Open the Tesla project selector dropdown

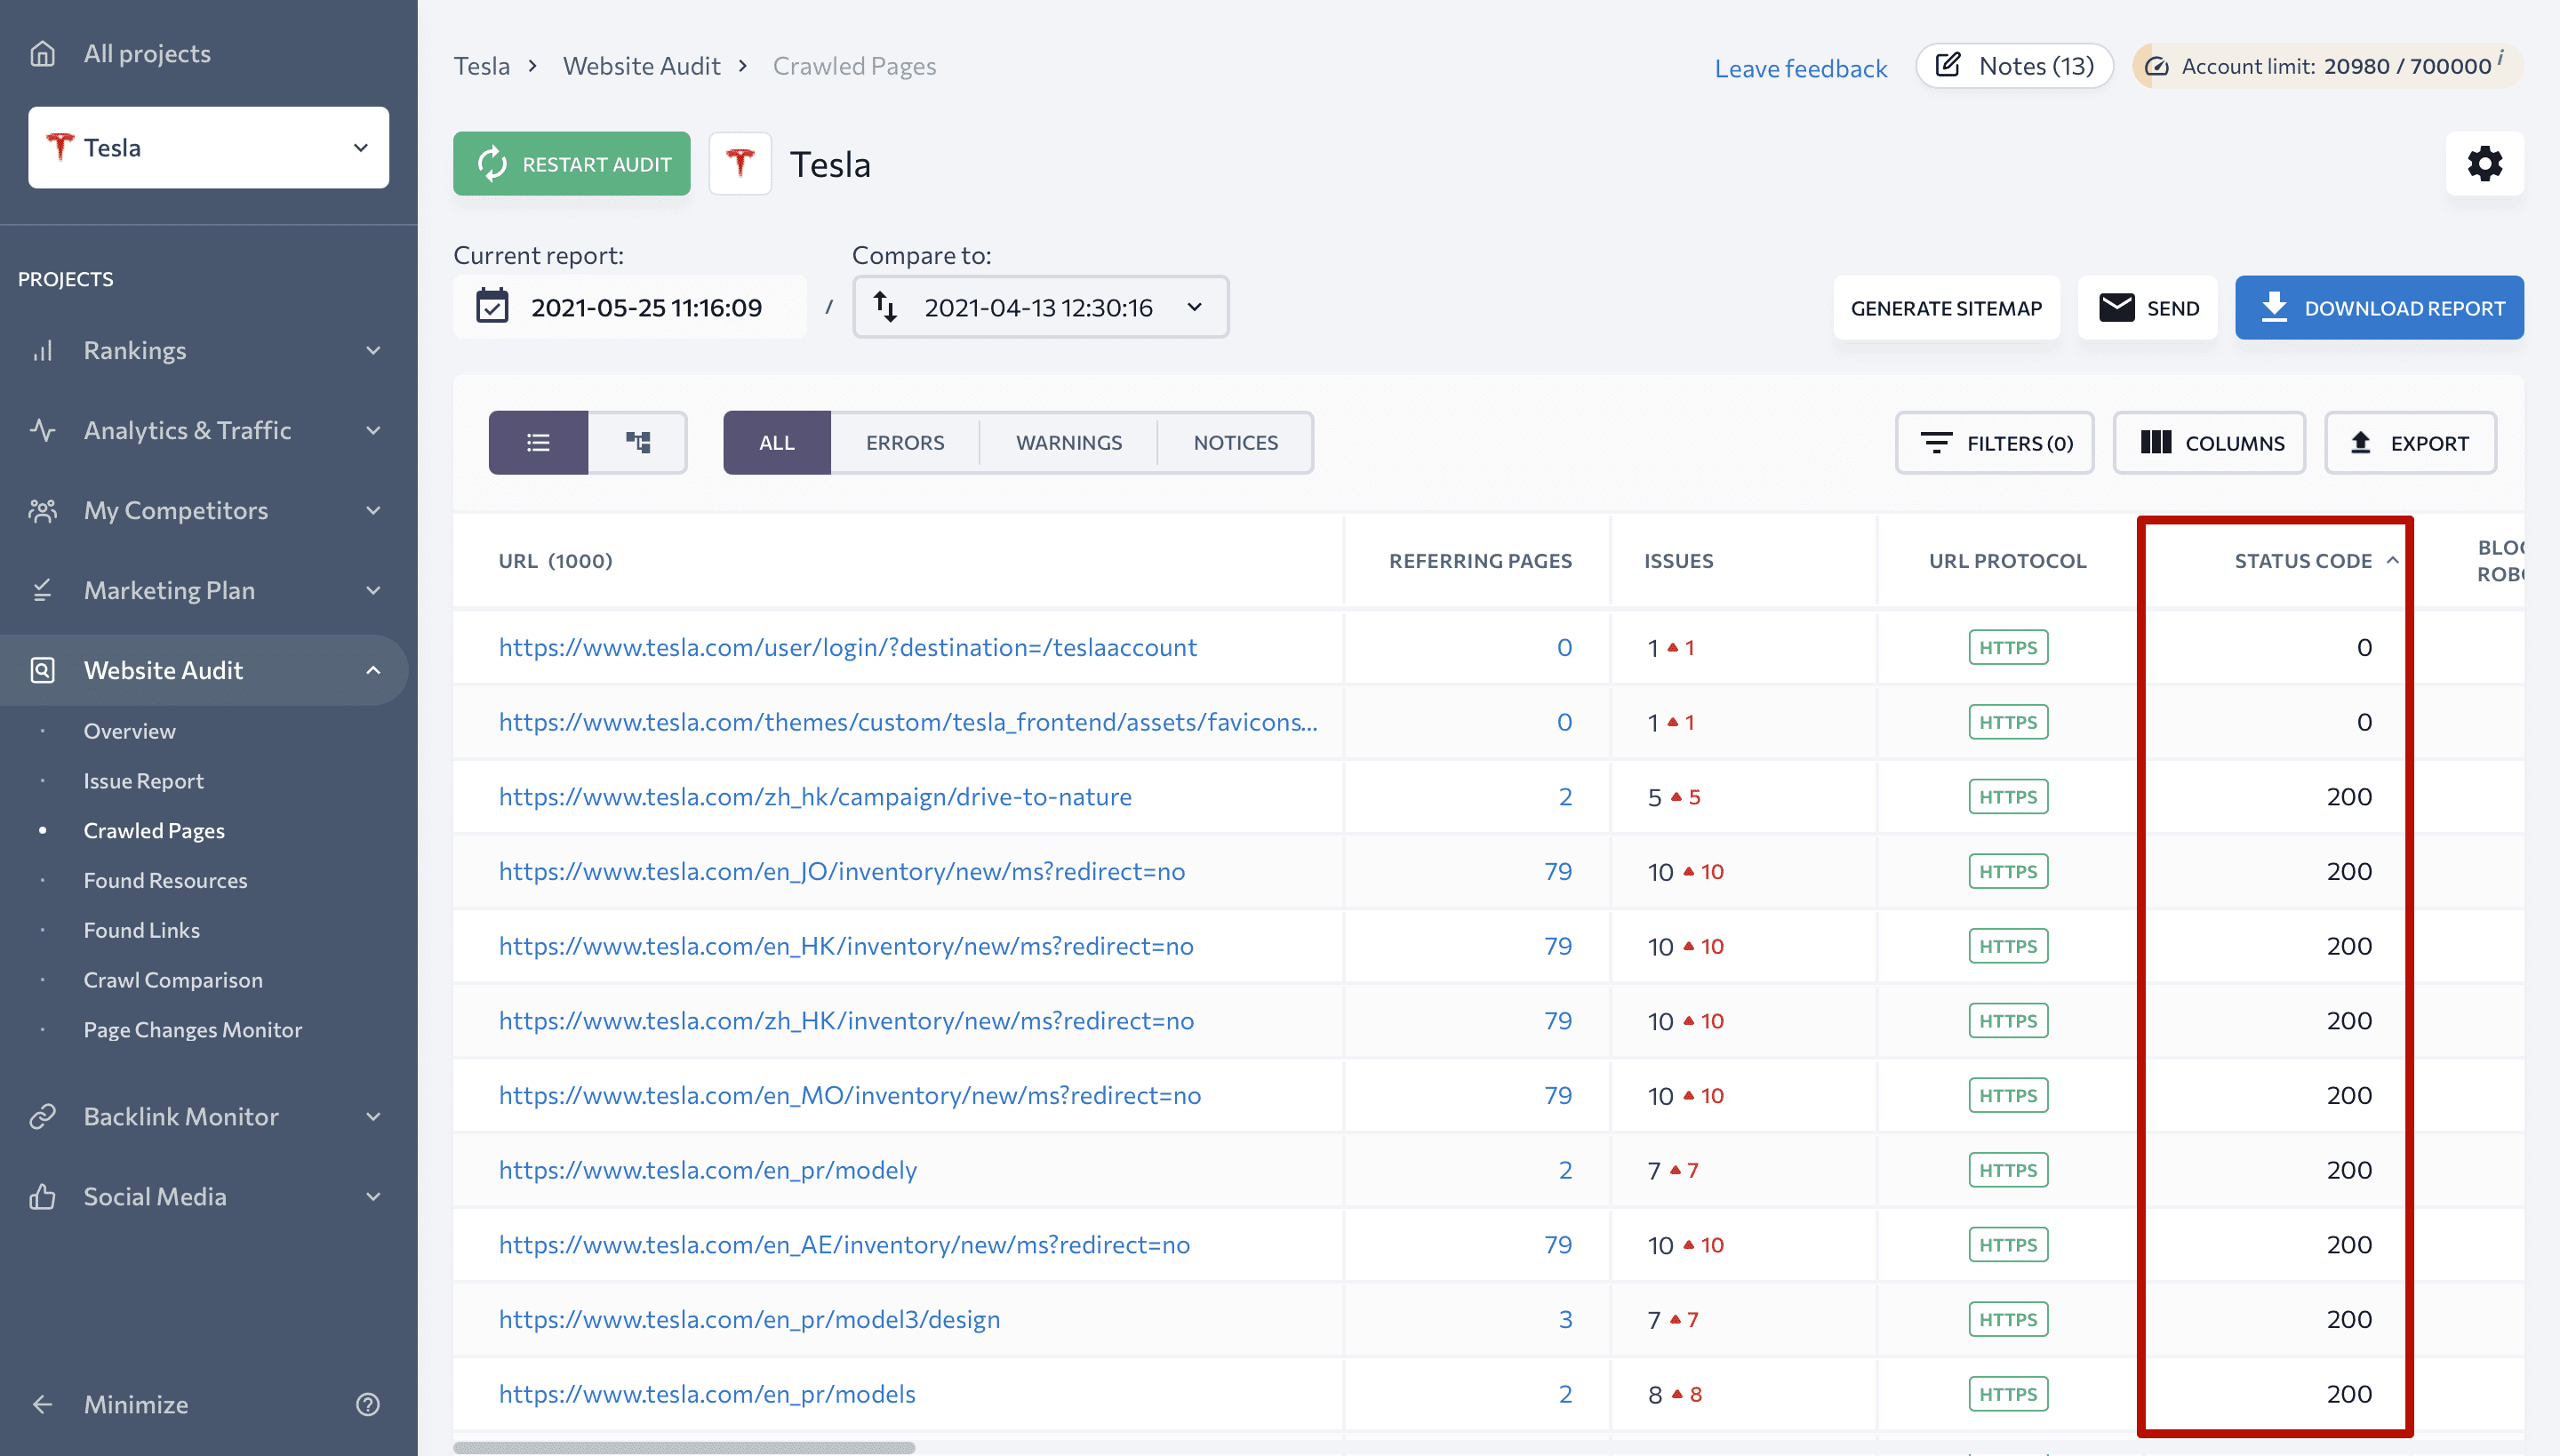point(208,147)
